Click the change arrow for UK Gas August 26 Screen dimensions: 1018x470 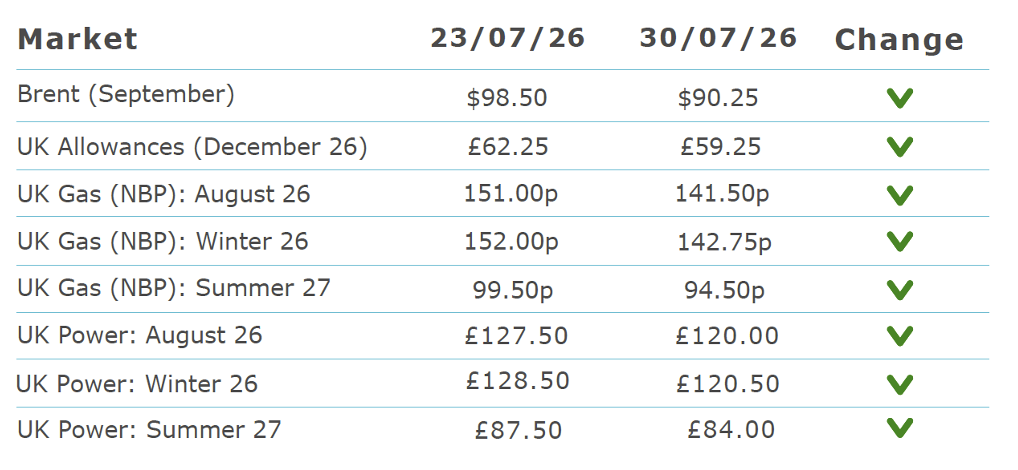point(900,195)
